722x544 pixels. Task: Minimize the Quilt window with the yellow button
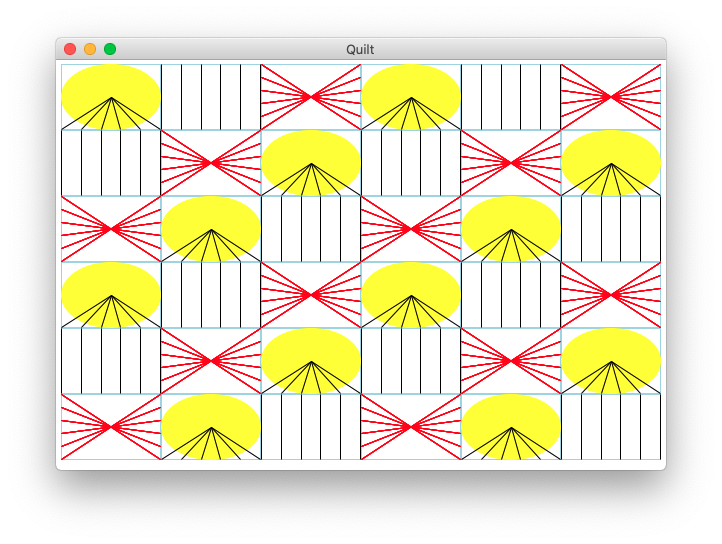pos(90,49)
